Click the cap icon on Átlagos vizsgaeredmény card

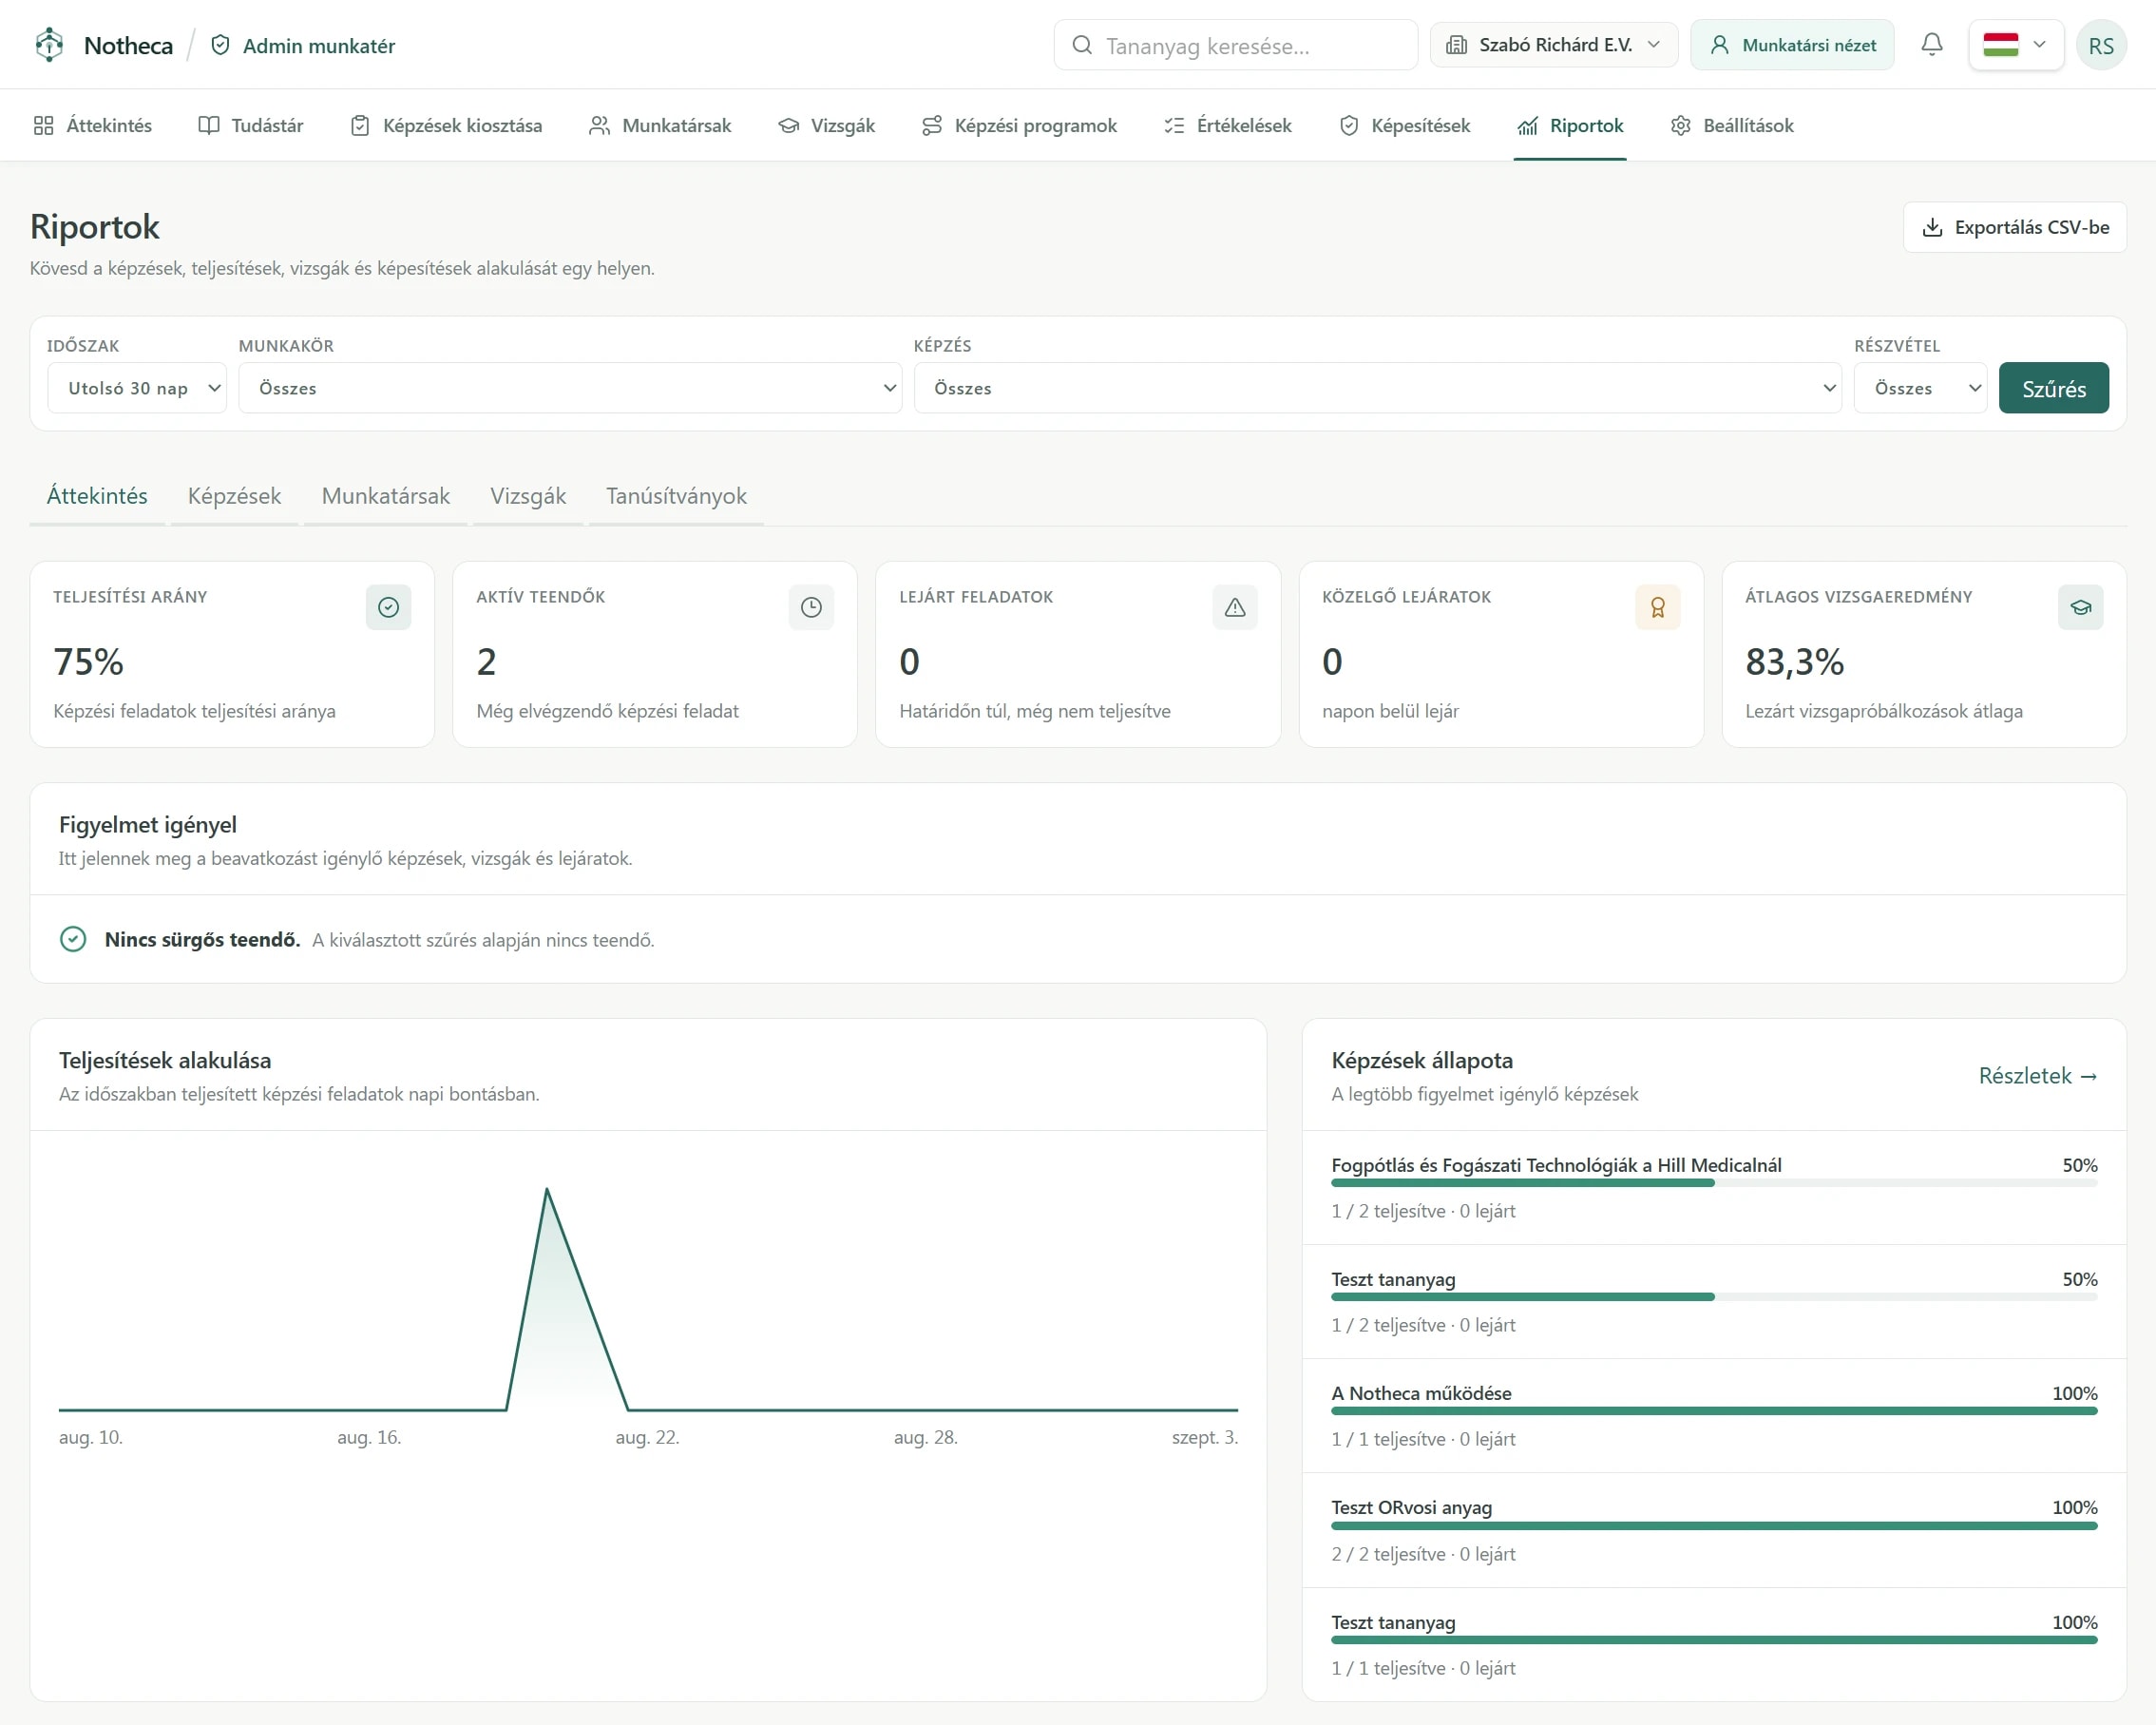pyautogui.click(x=2080, y=607)
